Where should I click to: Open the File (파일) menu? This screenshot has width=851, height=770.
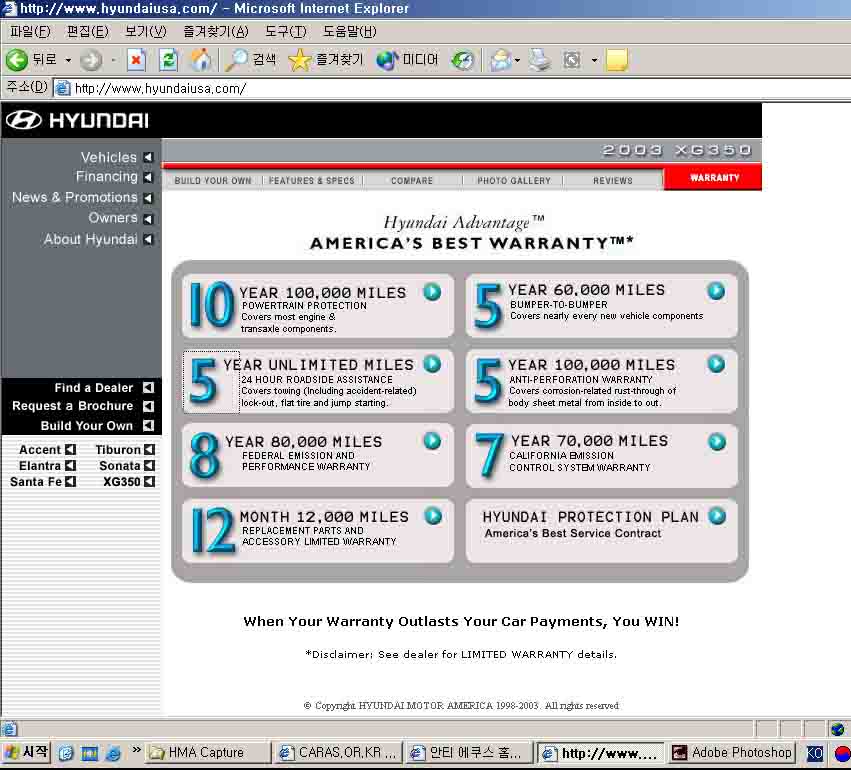click(x=30, y=31)
